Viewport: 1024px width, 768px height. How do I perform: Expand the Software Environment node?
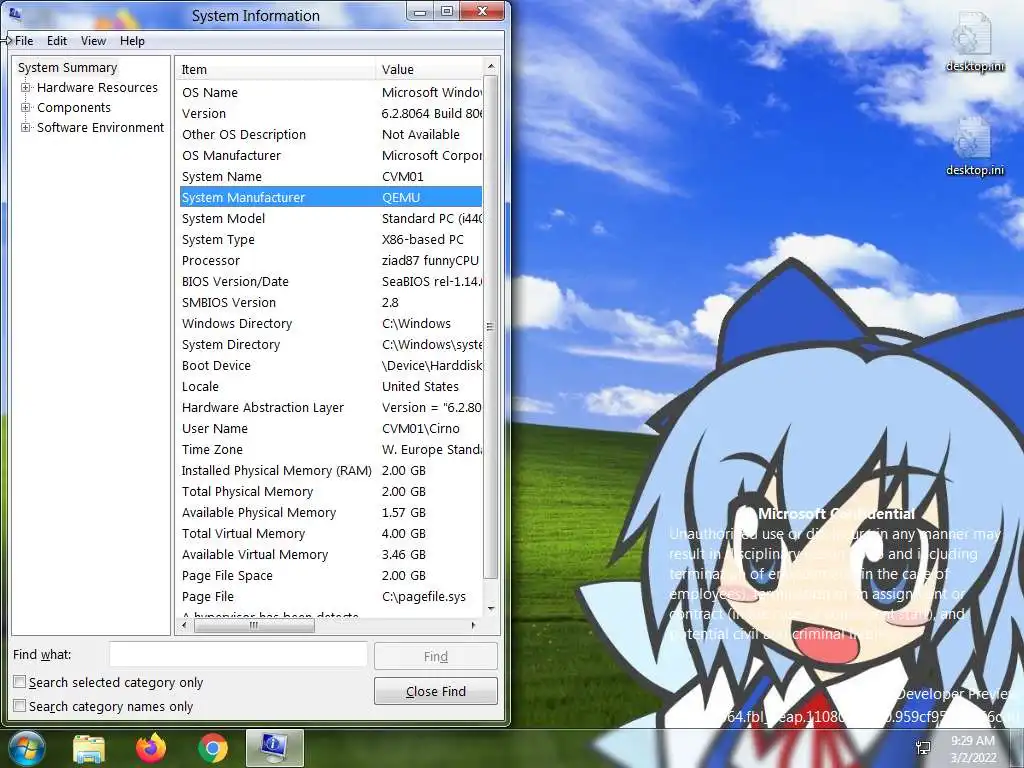point(25,127)
